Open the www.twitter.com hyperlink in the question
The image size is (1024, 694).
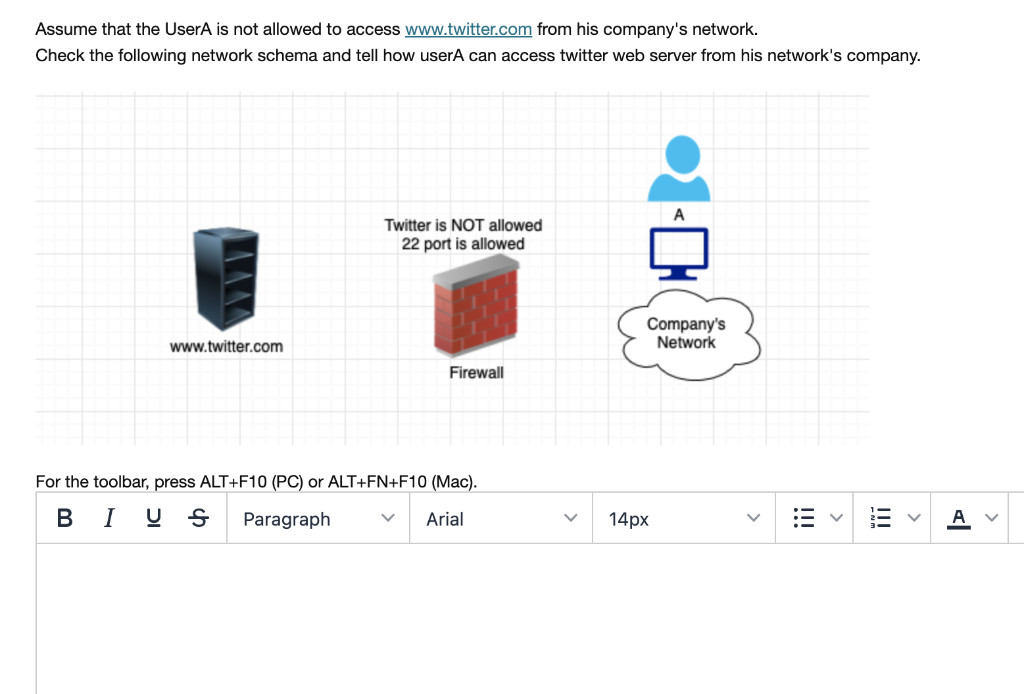point(468,29)
